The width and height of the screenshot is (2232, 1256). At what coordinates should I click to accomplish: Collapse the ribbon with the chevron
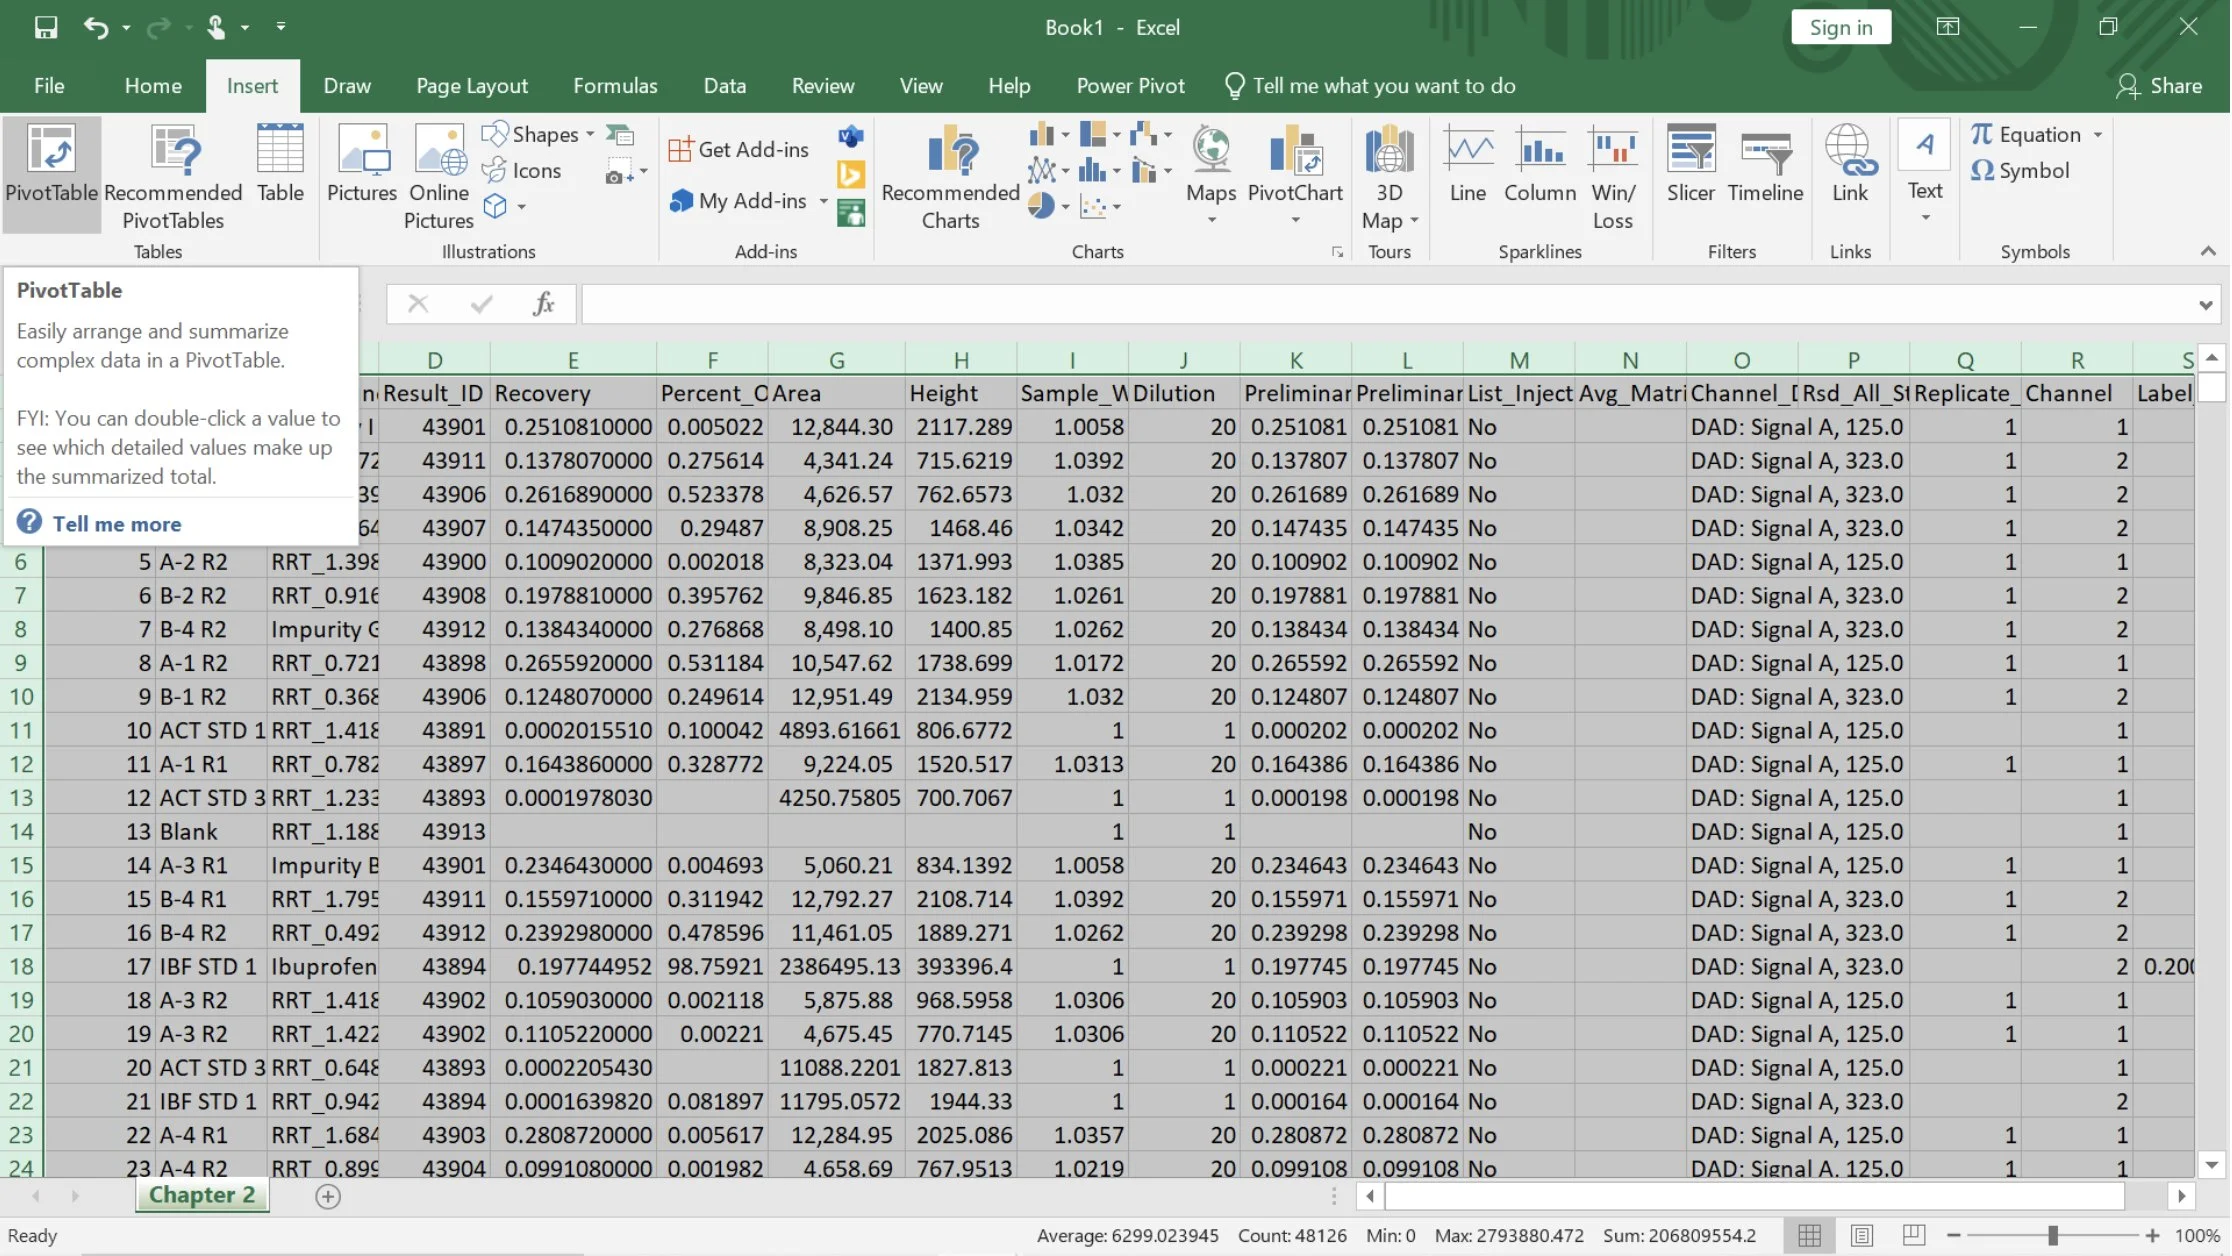pos(2208,251)
